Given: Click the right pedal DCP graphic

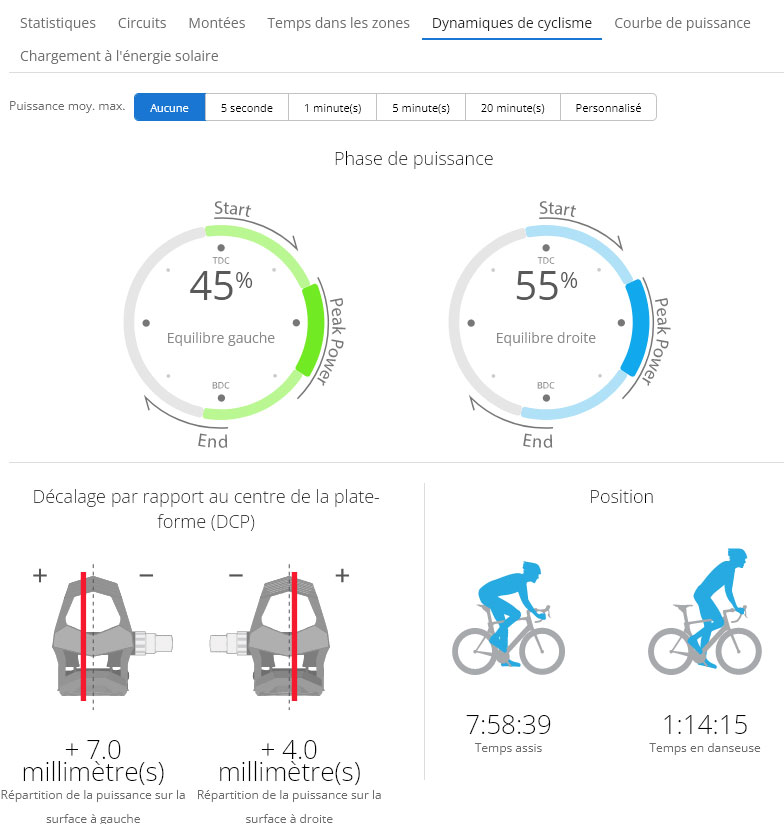Looking at the screenshot, I should (x=270, y=637).
